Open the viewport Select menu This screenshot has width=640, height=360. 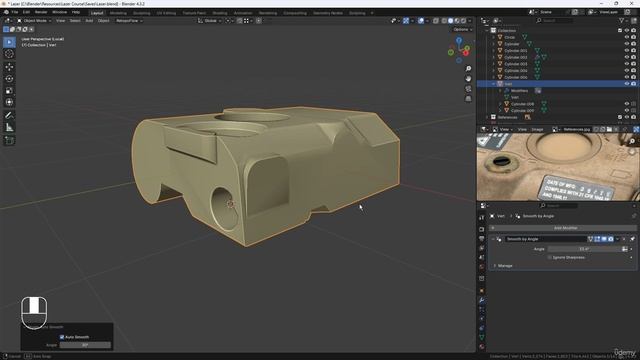click(75, 20)
